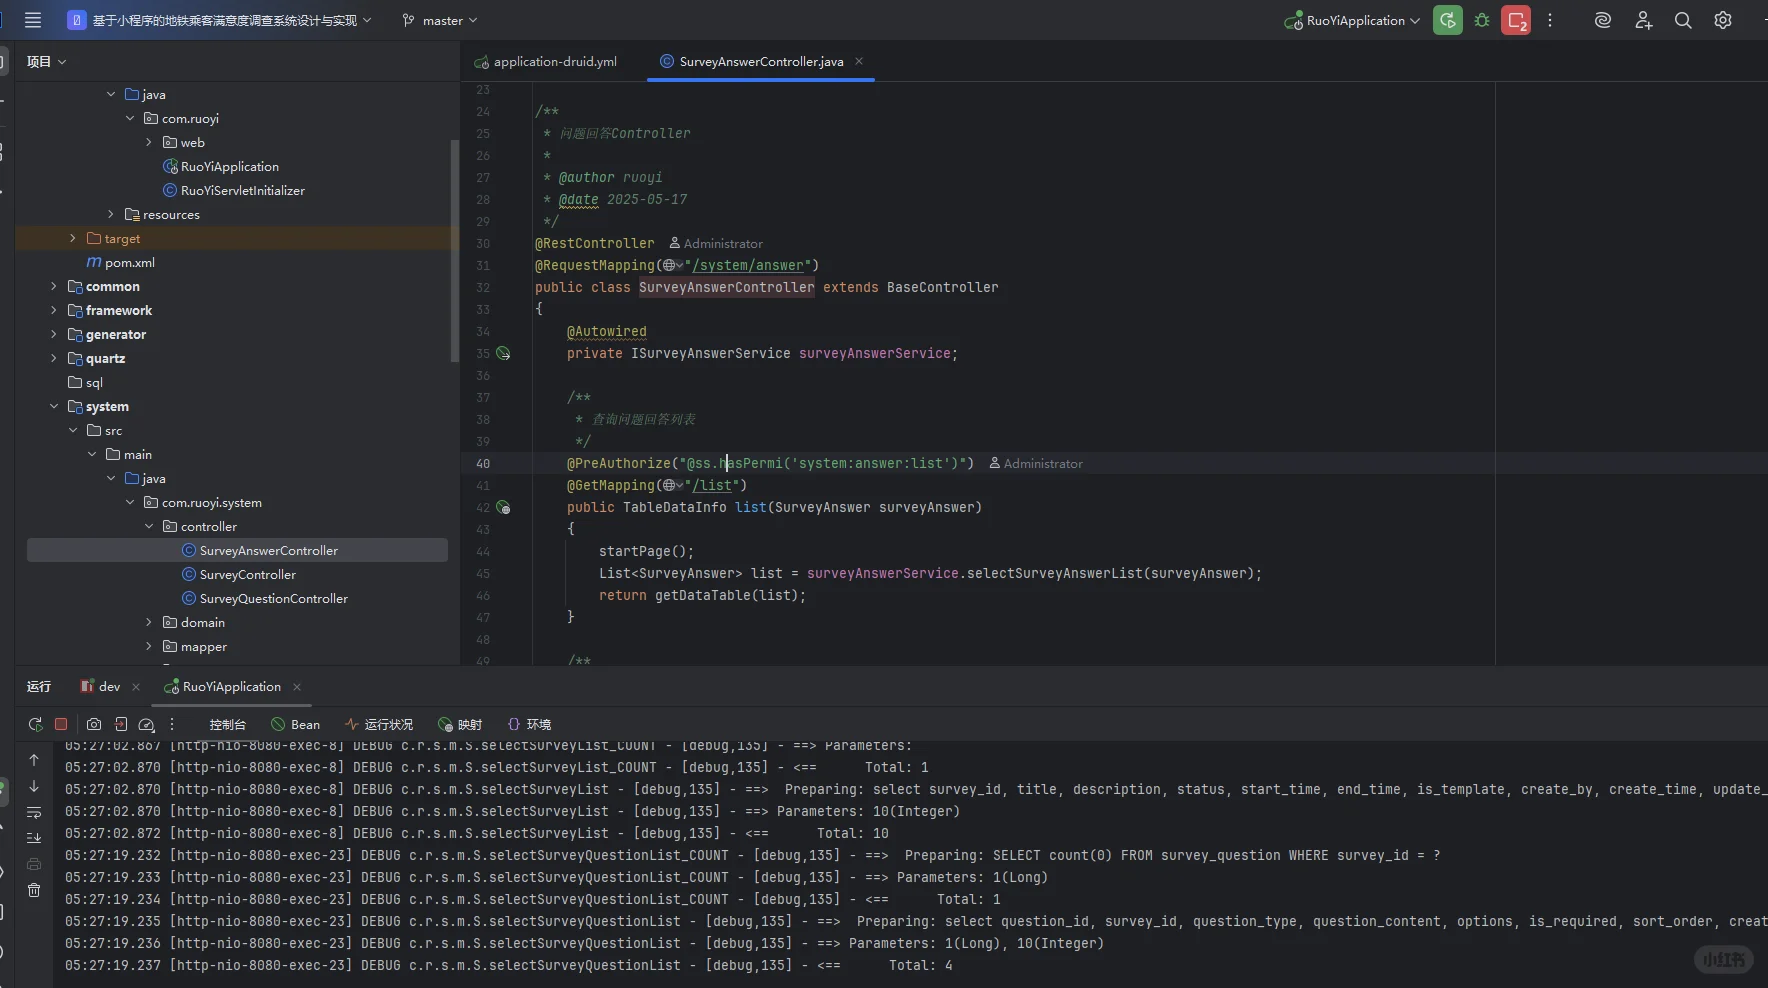Open the 控制台 console tab
The width and height of the screenshot is (1768, 988).
point(227,724)
